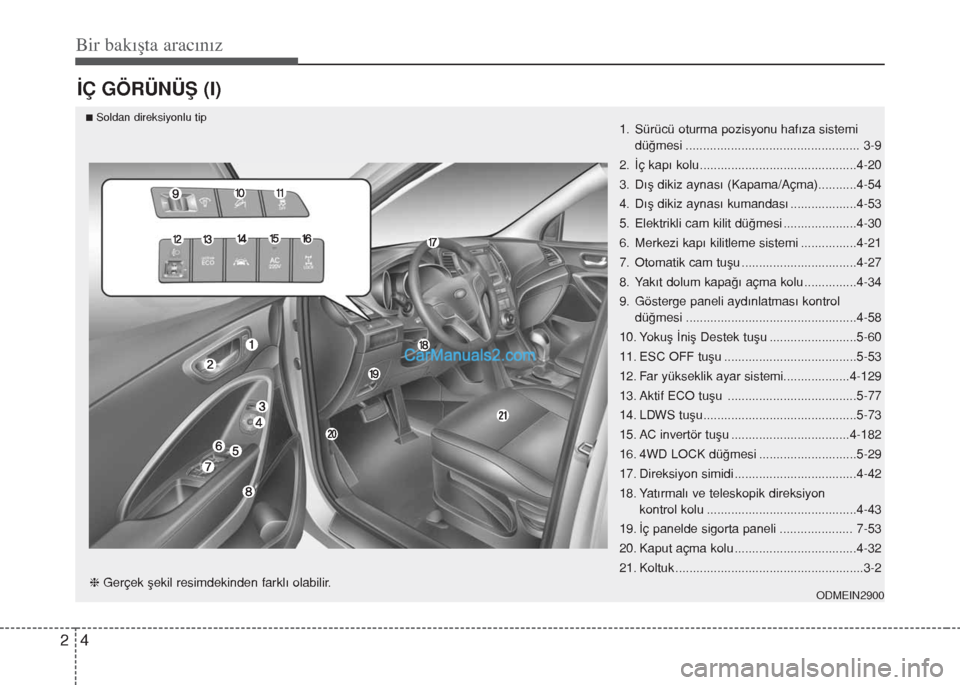960x685 pixels.
Task: Click callout 5 on the window lock button
Action: 235,451
